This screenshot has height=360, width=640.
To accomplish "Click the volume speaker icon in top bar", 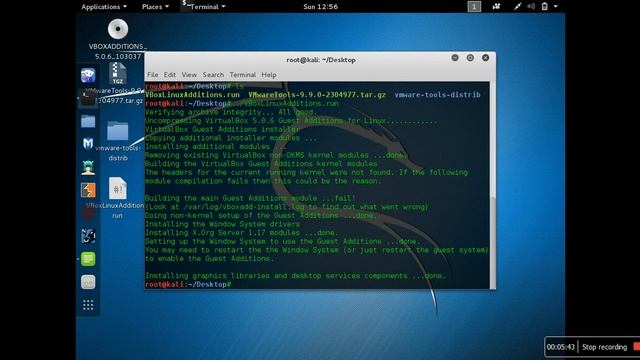I will tap(531, 6).
